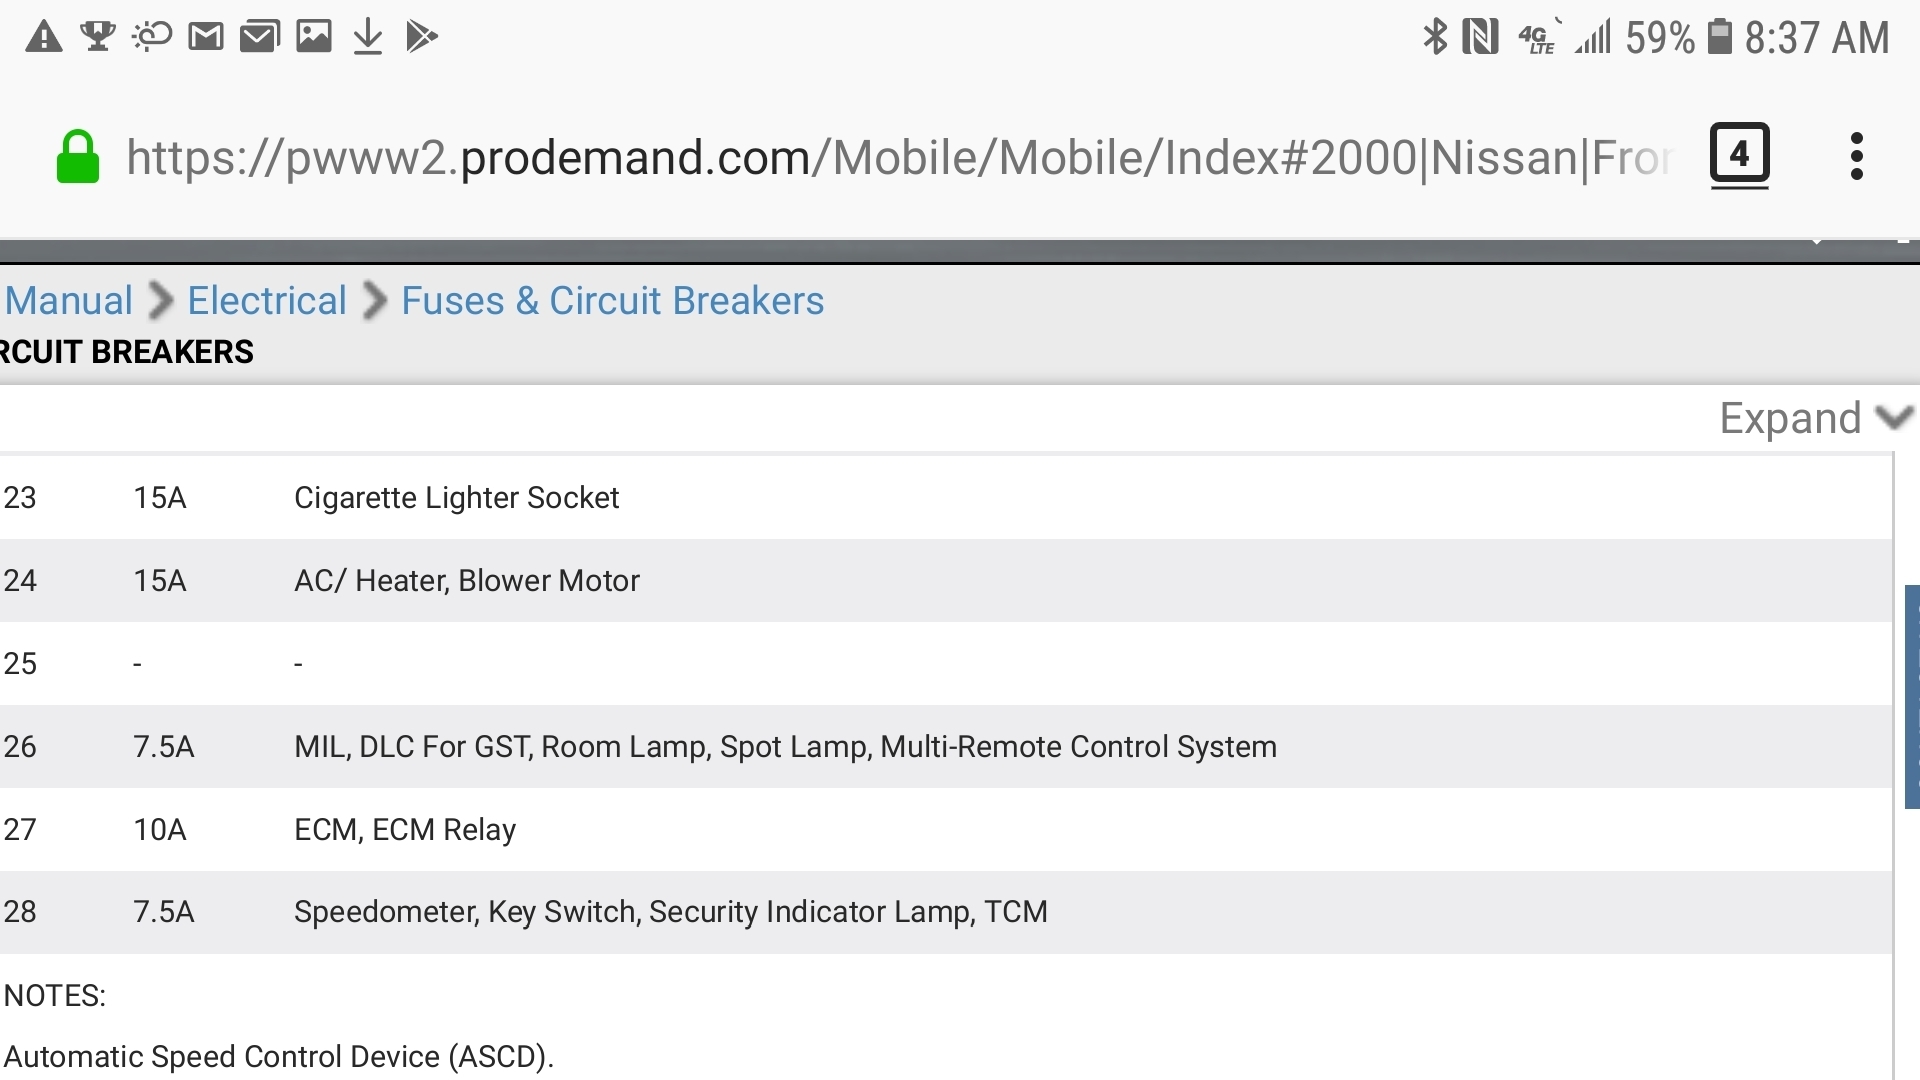Tap the battery status icon
The image size is (1920, 1080).
tap(1719, 37)
